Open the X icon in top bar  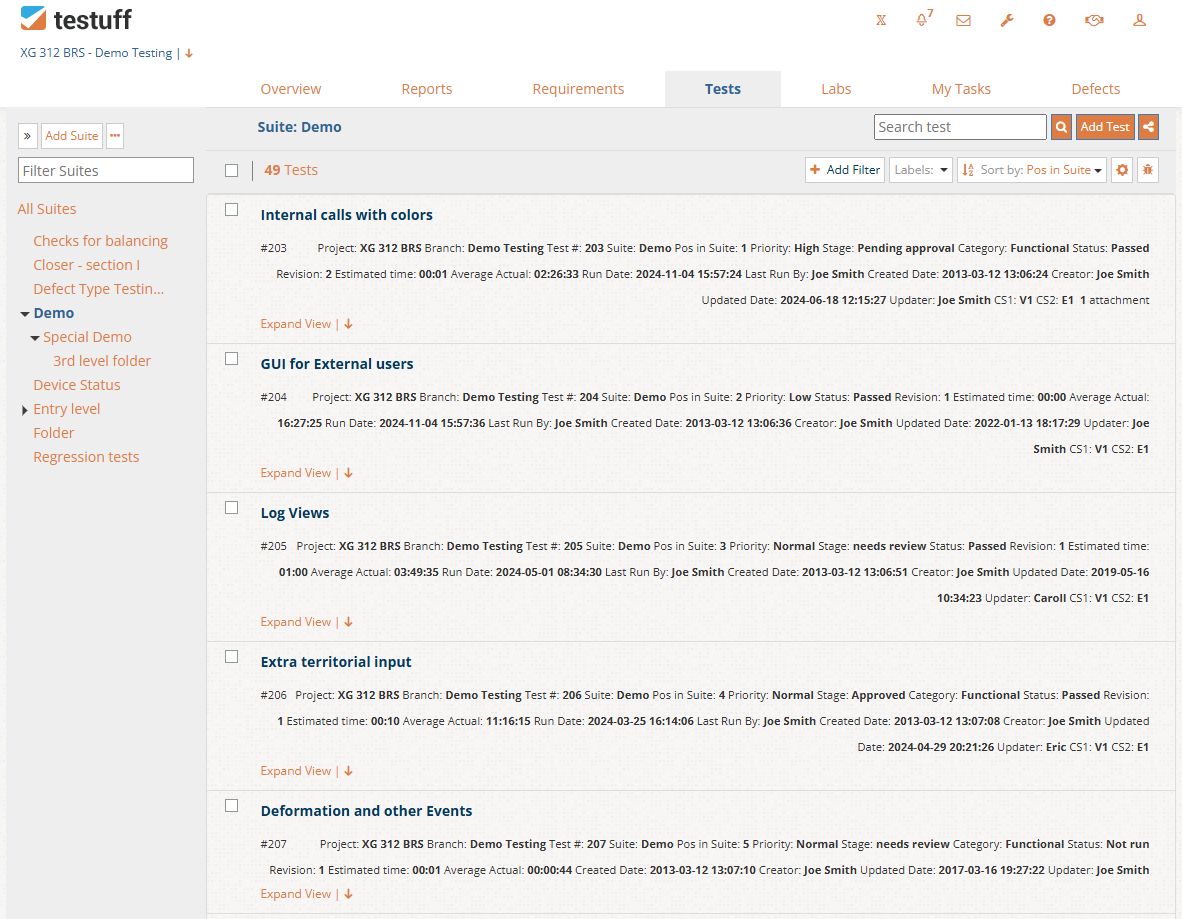880,20
